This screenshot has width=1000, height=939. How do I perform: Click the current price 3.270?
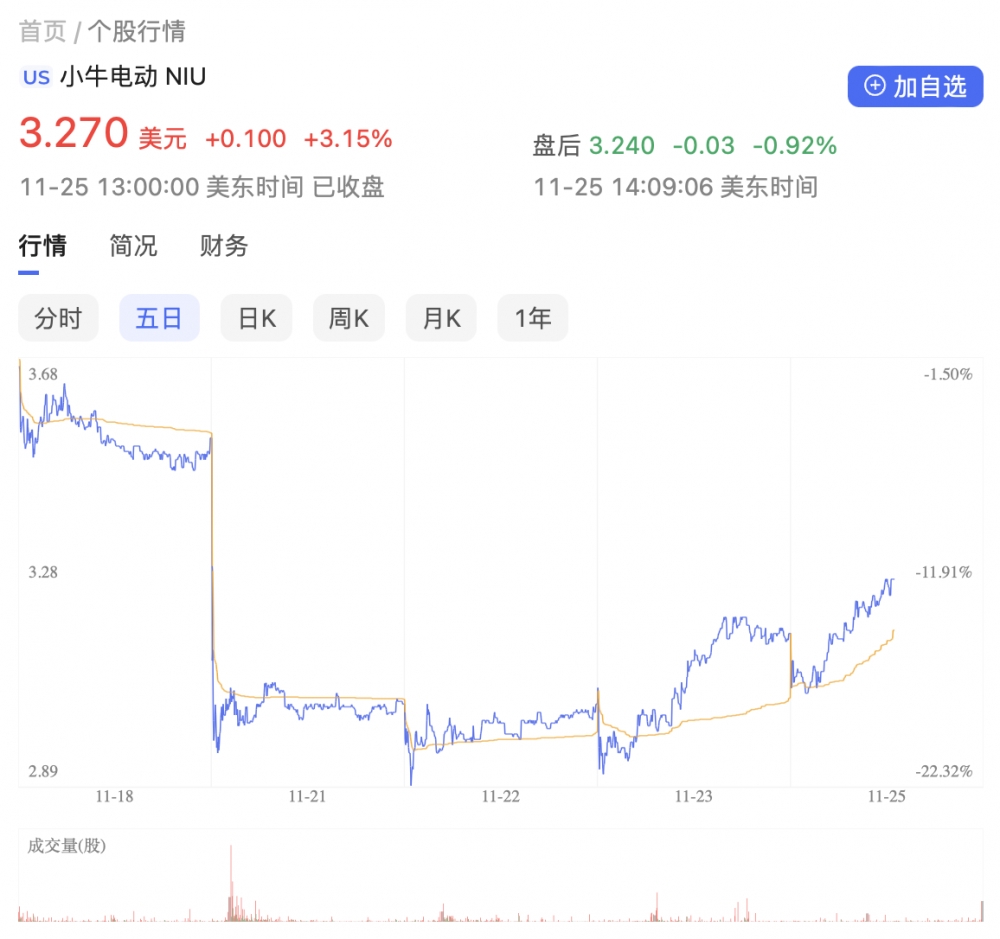click(74, 134)
